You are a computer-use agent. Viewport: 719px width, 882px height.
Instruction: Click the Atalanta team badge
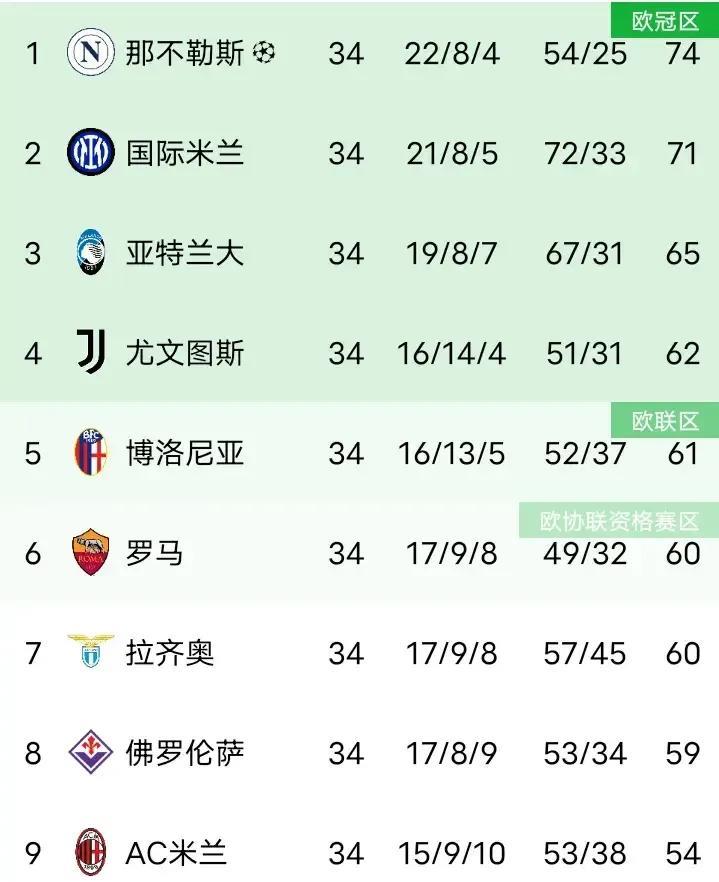pyautogui.click(x=91, y=252)
